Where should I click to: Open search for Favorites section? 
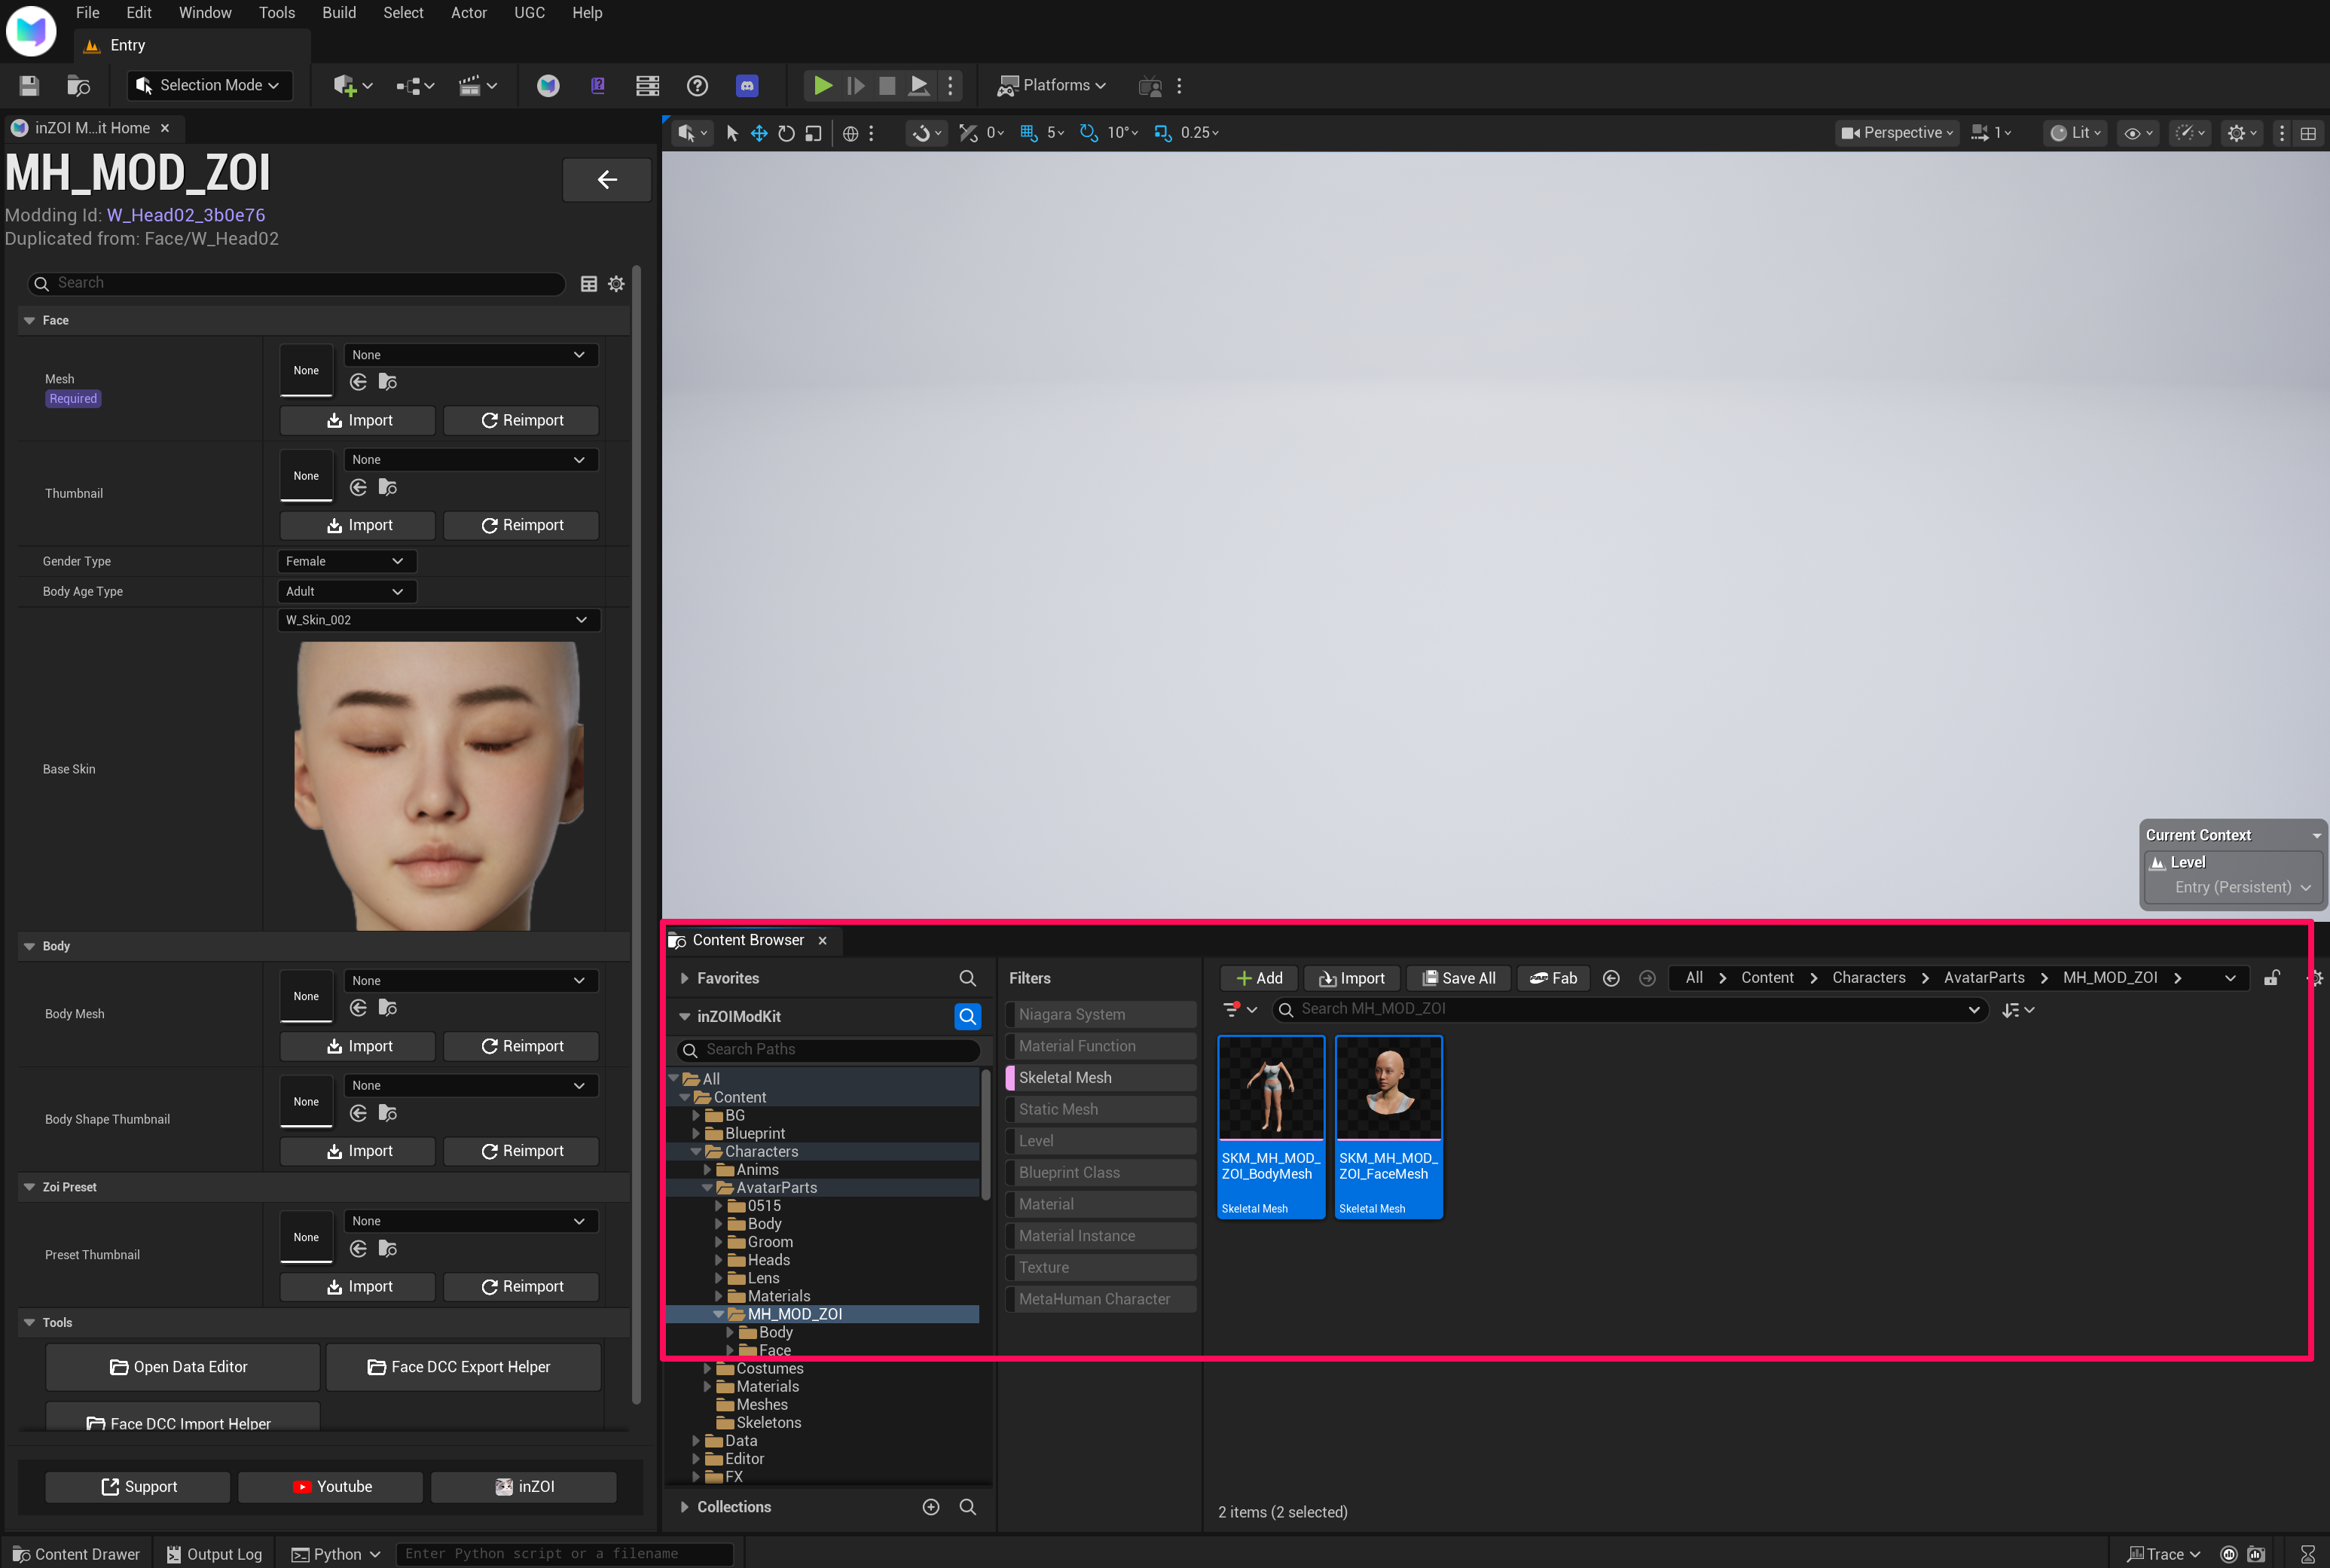(x=967, y=978)
